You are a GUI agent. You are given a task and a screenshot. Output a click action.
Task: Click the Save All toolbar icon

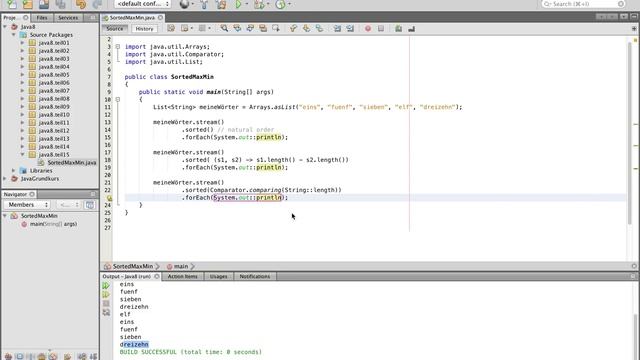[60, 4]
